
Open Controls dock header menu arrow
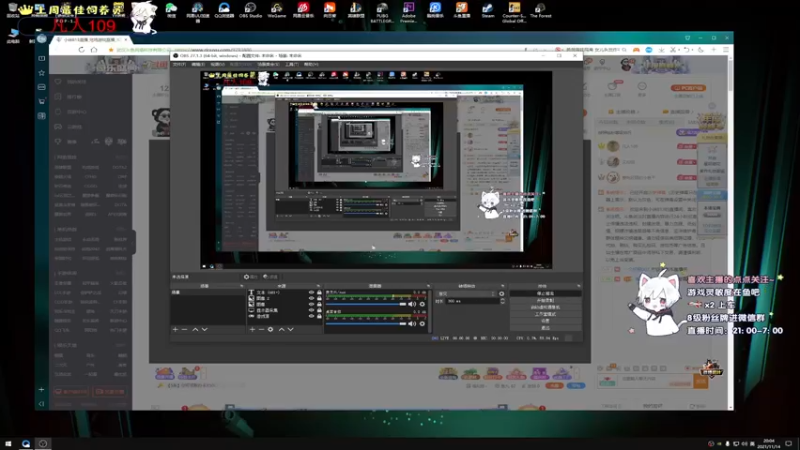coord(579,286)
